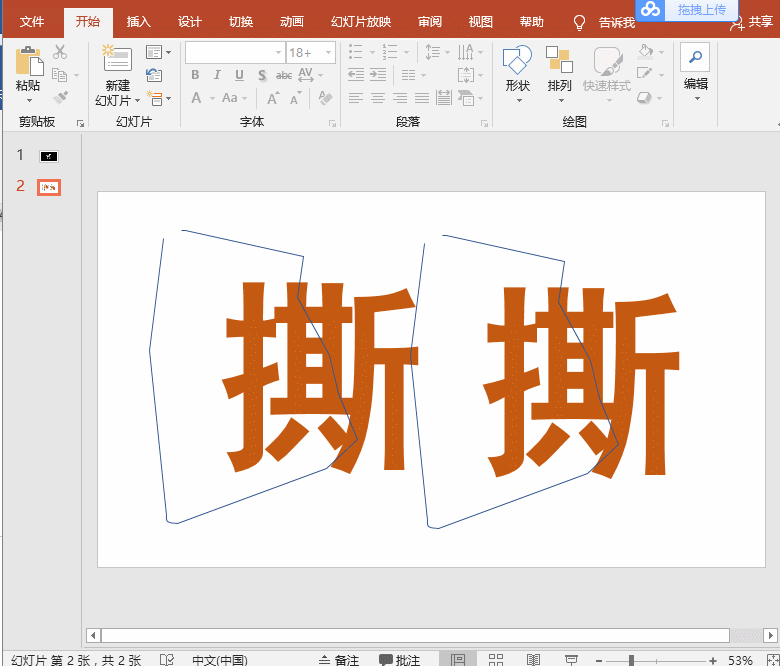Open the Editing search menu
The width and height of the screenshot is (780, 666).
[695, 70]
